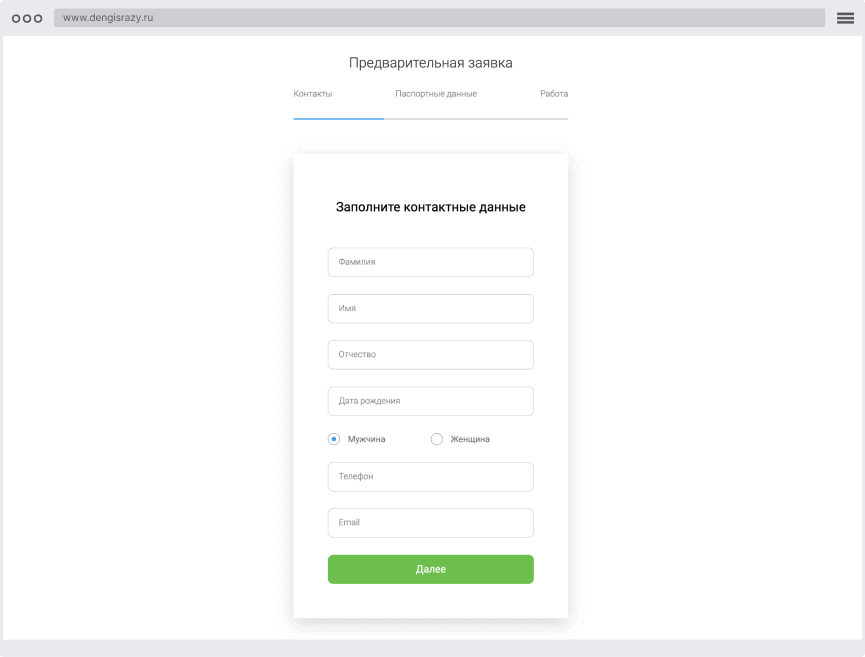Focus the www.dengisrazy.ru address bar

coord(438,18)
